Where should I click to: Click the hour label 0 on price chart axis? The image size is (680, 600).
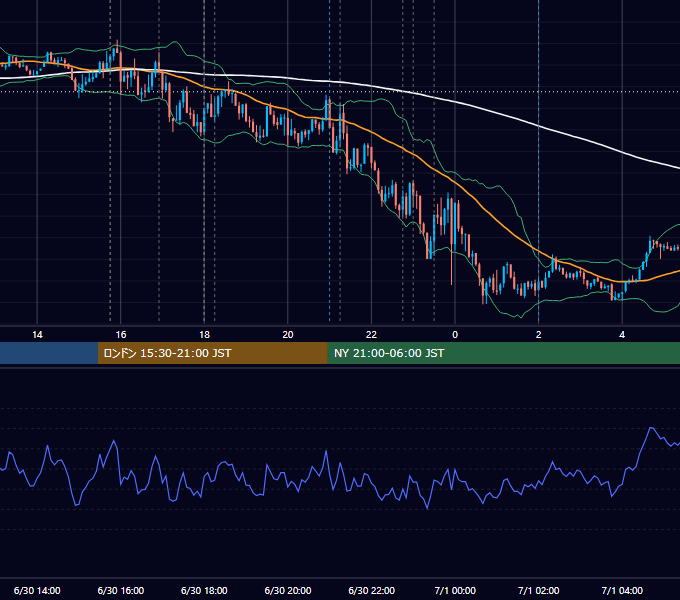point(455,335)
